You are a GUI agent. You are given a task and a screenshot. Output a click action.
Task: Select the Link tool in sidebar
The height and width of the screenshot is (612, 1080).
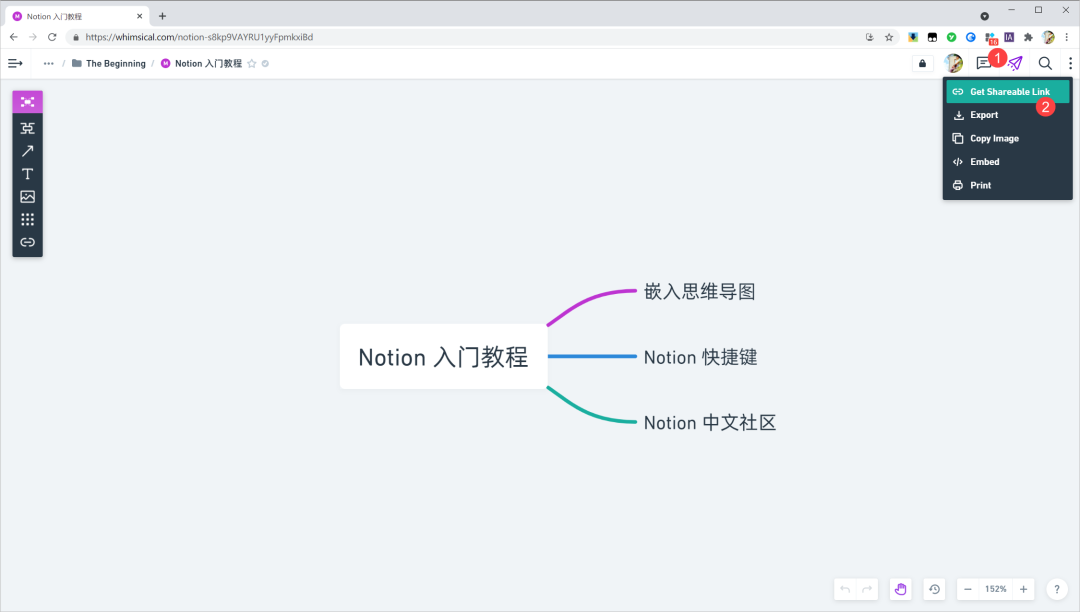click(28, 242)
